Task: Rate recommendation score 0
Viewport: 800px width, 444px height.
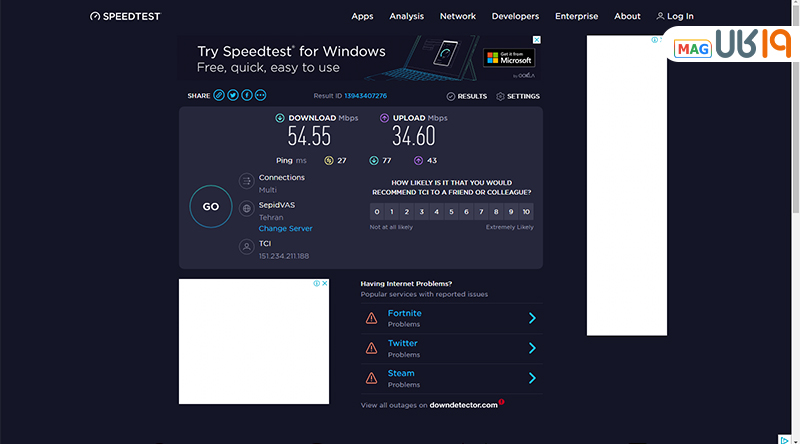Action: 377,212
